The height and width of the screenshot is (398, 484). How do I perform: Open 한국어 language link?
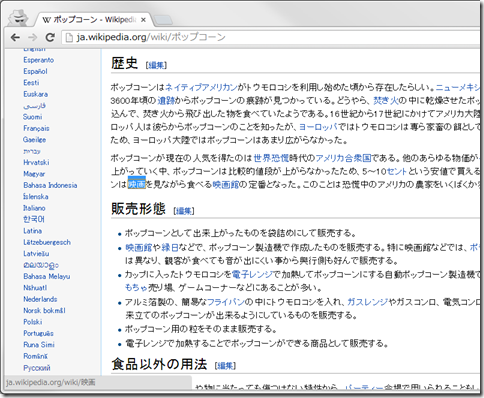point(34,219)
